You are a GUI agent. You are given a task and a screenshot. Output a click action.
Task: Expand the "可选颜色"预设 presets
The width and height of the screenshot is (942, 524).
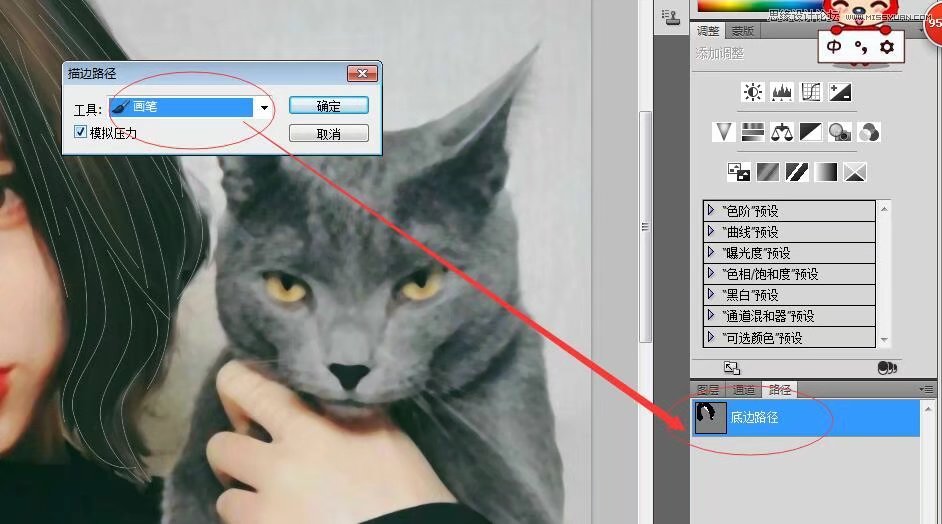point(711,337)
